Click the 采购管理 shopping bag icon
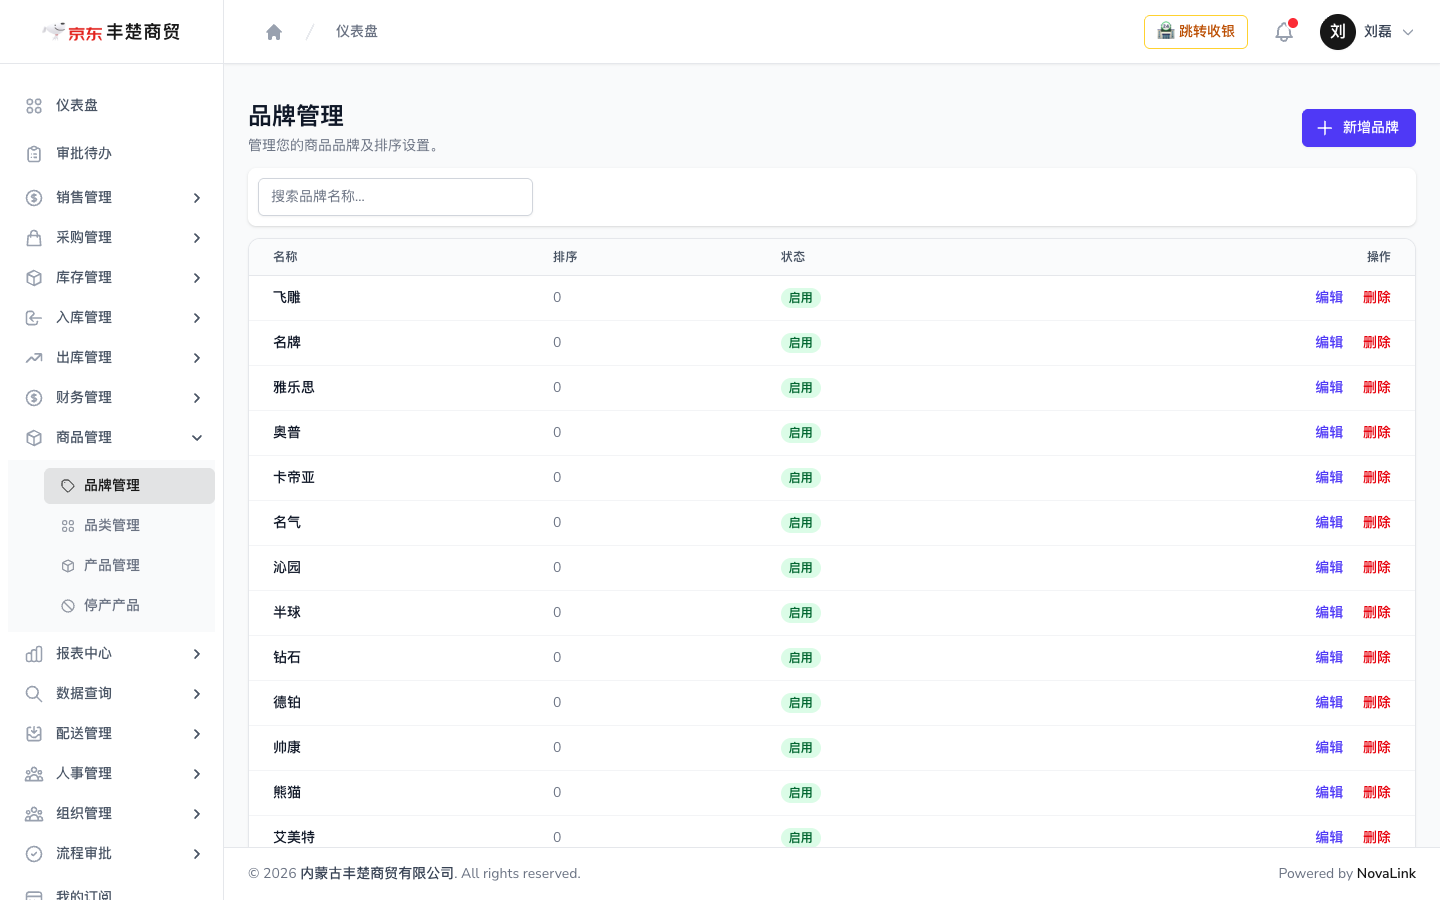 click(x=34, y=238)
